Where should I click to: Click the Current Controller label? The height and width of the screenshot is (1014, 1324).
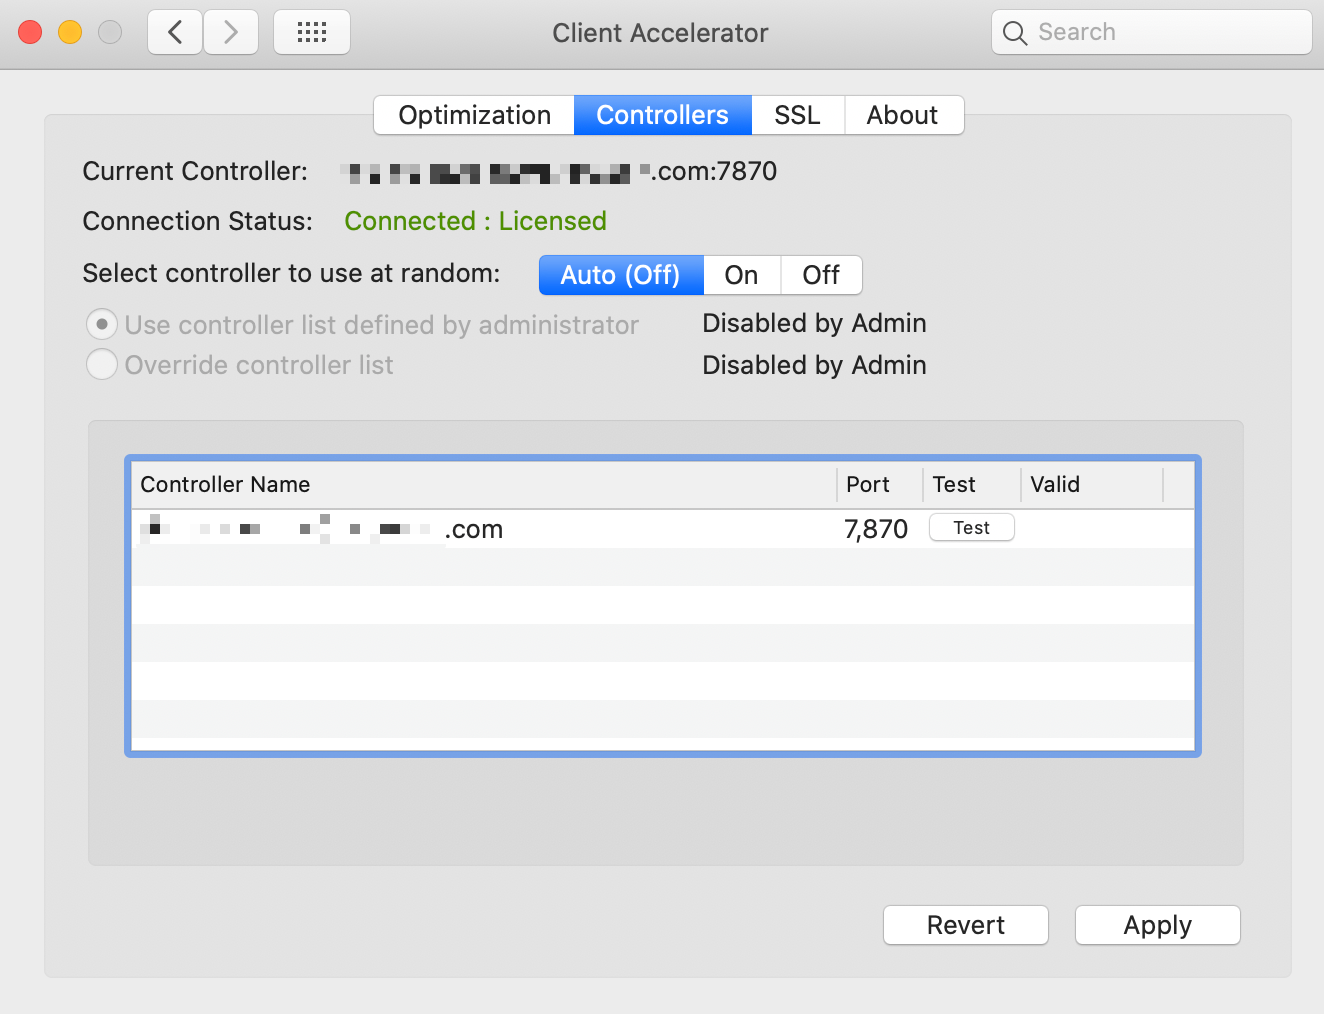pos(195,172)
